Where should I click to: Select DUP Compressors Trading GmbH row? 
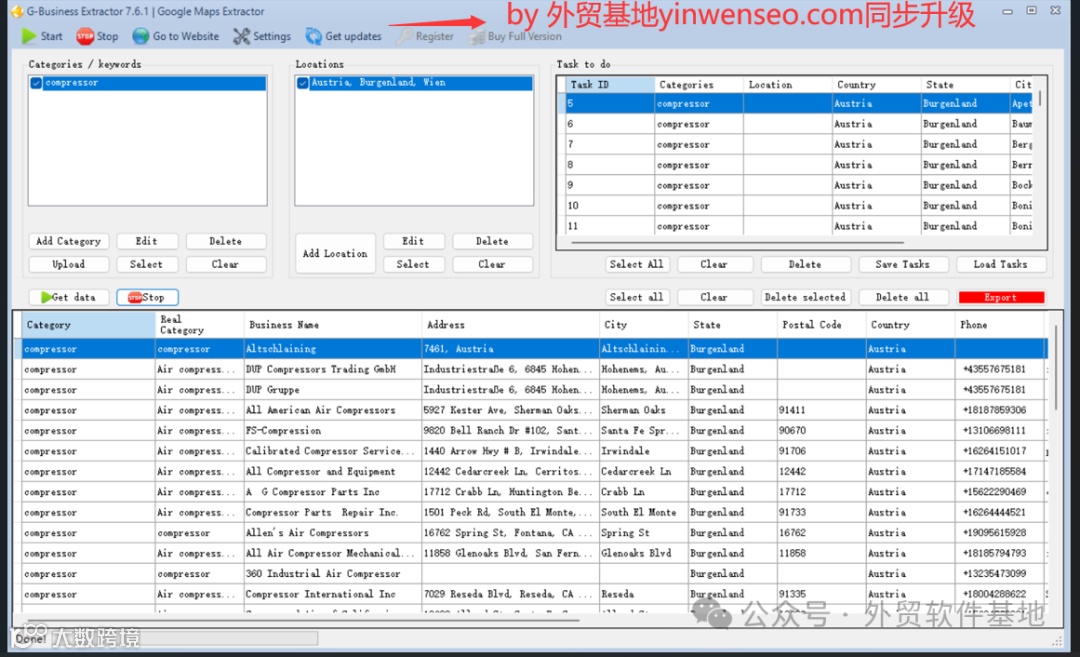point(531,369)
